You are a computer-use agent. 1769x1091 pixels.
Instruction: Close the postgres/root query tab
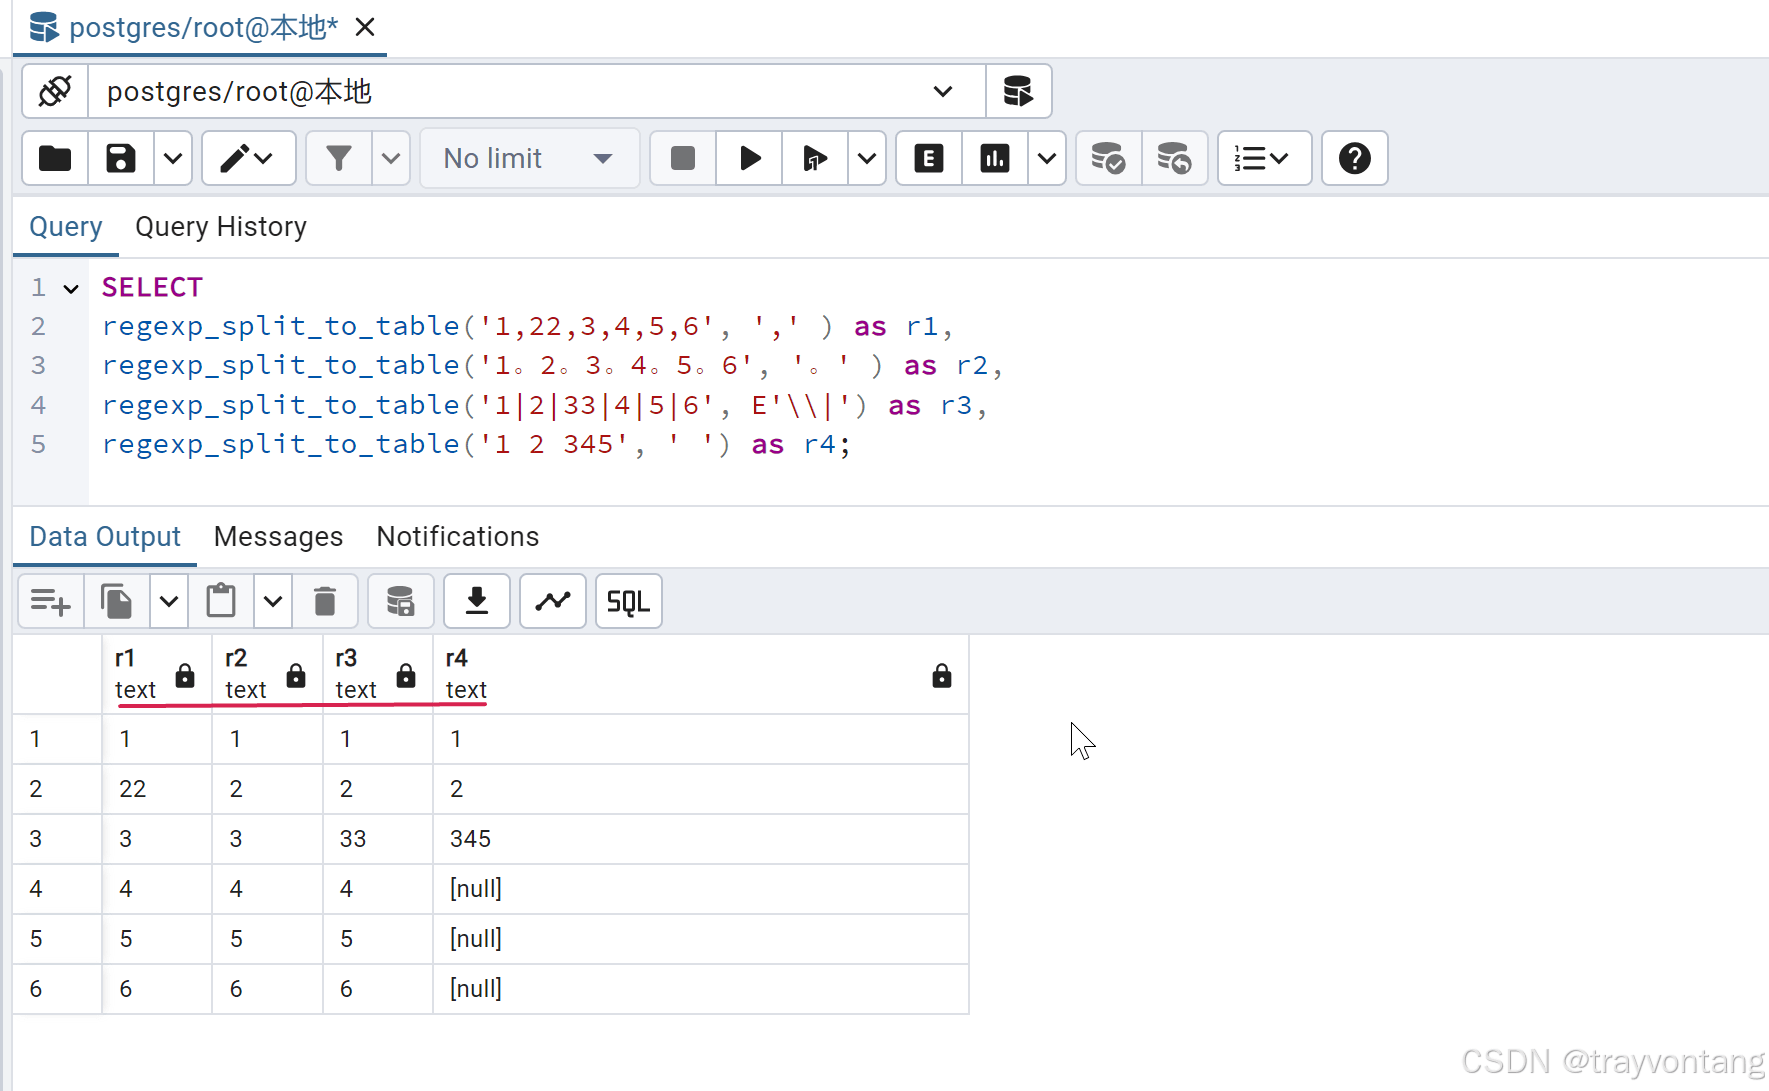coord(365,27)
